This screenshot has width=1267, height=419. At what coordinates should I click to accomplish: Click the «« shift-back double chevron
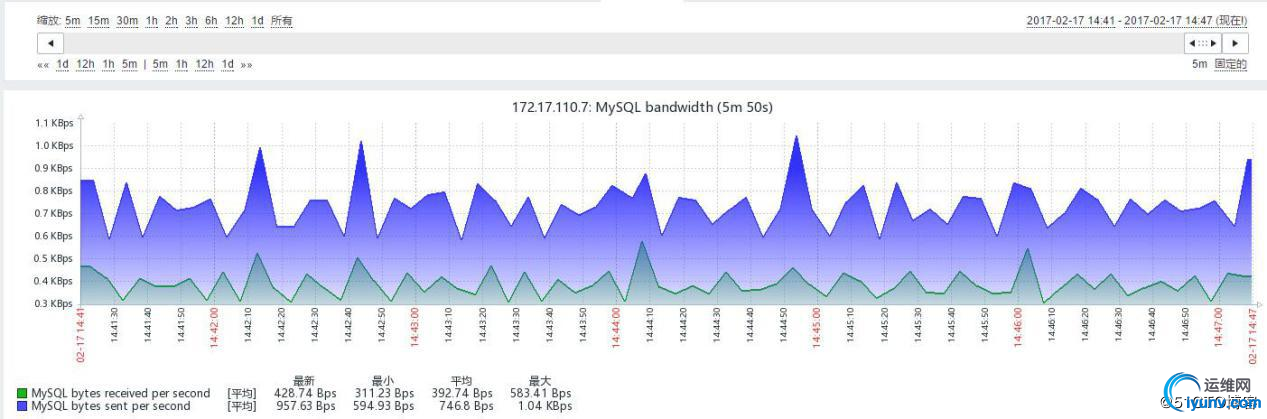pos(43,64)
